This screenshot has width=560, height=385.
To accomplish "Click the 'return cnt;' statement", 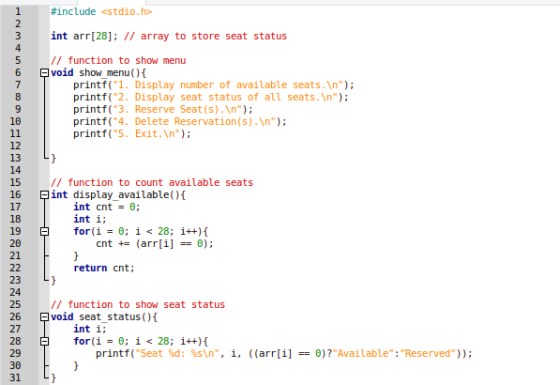I will [104, 268].
